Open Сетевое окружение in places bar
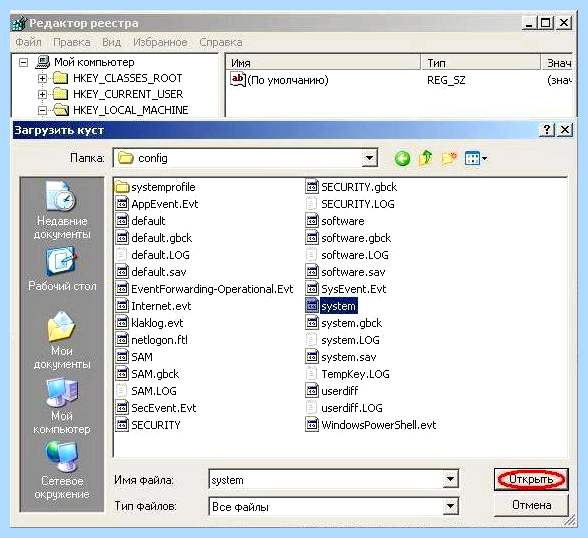Image resolution: width=588 pixels, height=538 pixels. pos(62,471)
